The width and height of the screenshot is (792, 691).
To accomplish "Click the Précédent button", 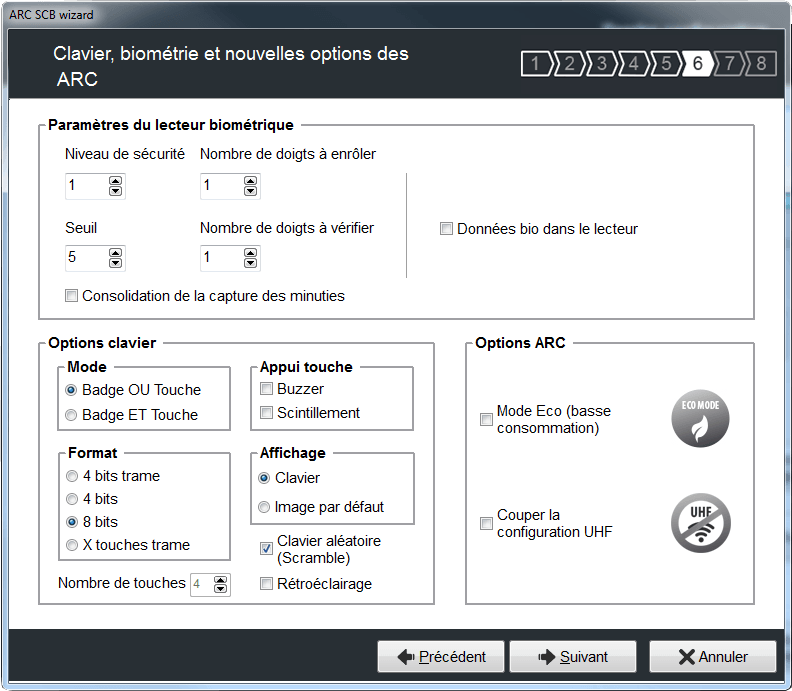I will coord(441,657).
